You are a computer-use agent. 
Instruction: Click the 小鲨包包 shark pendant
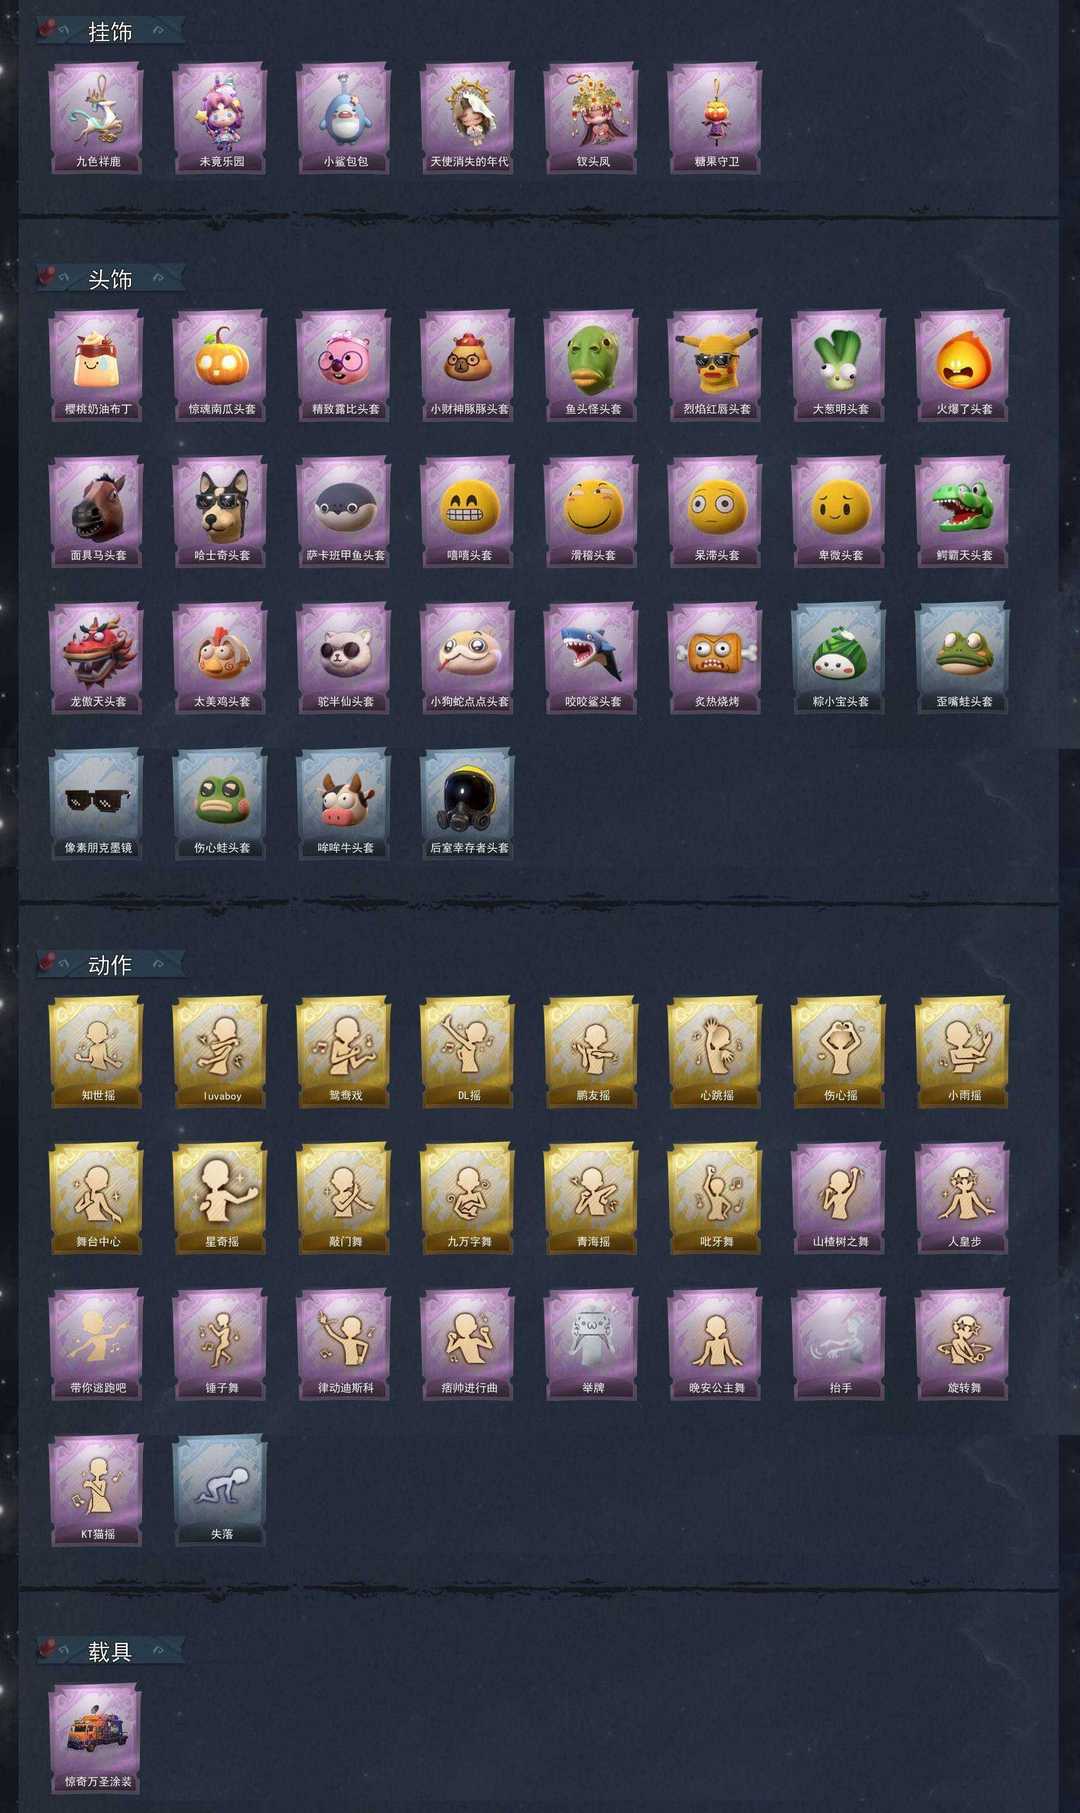click(344, 118)
